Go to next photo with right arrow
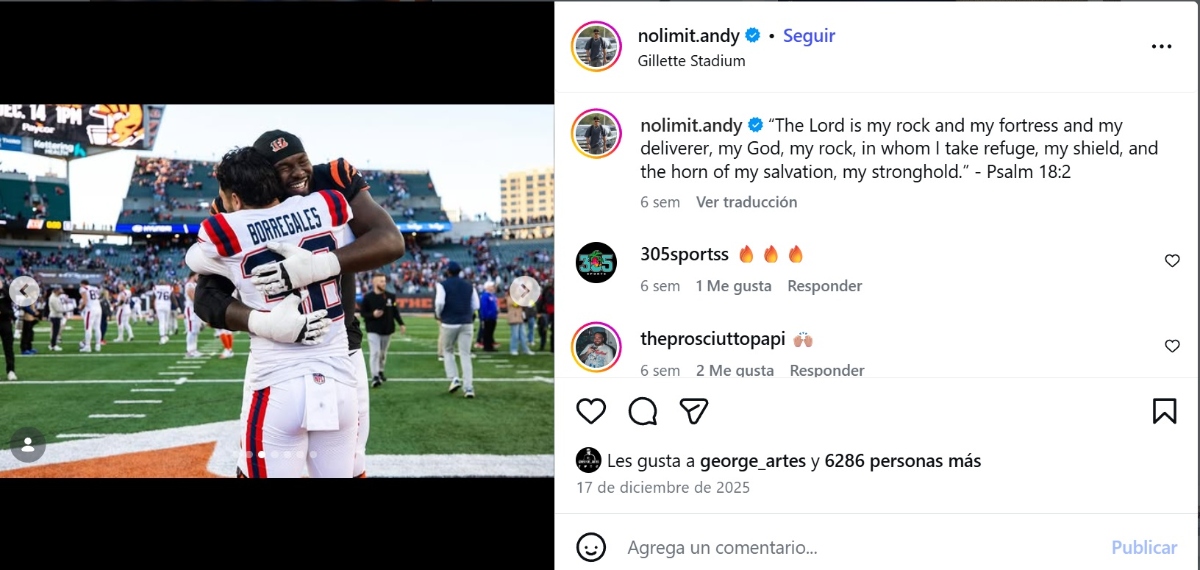Screen dimensions: 1200x570 [524, 291]
